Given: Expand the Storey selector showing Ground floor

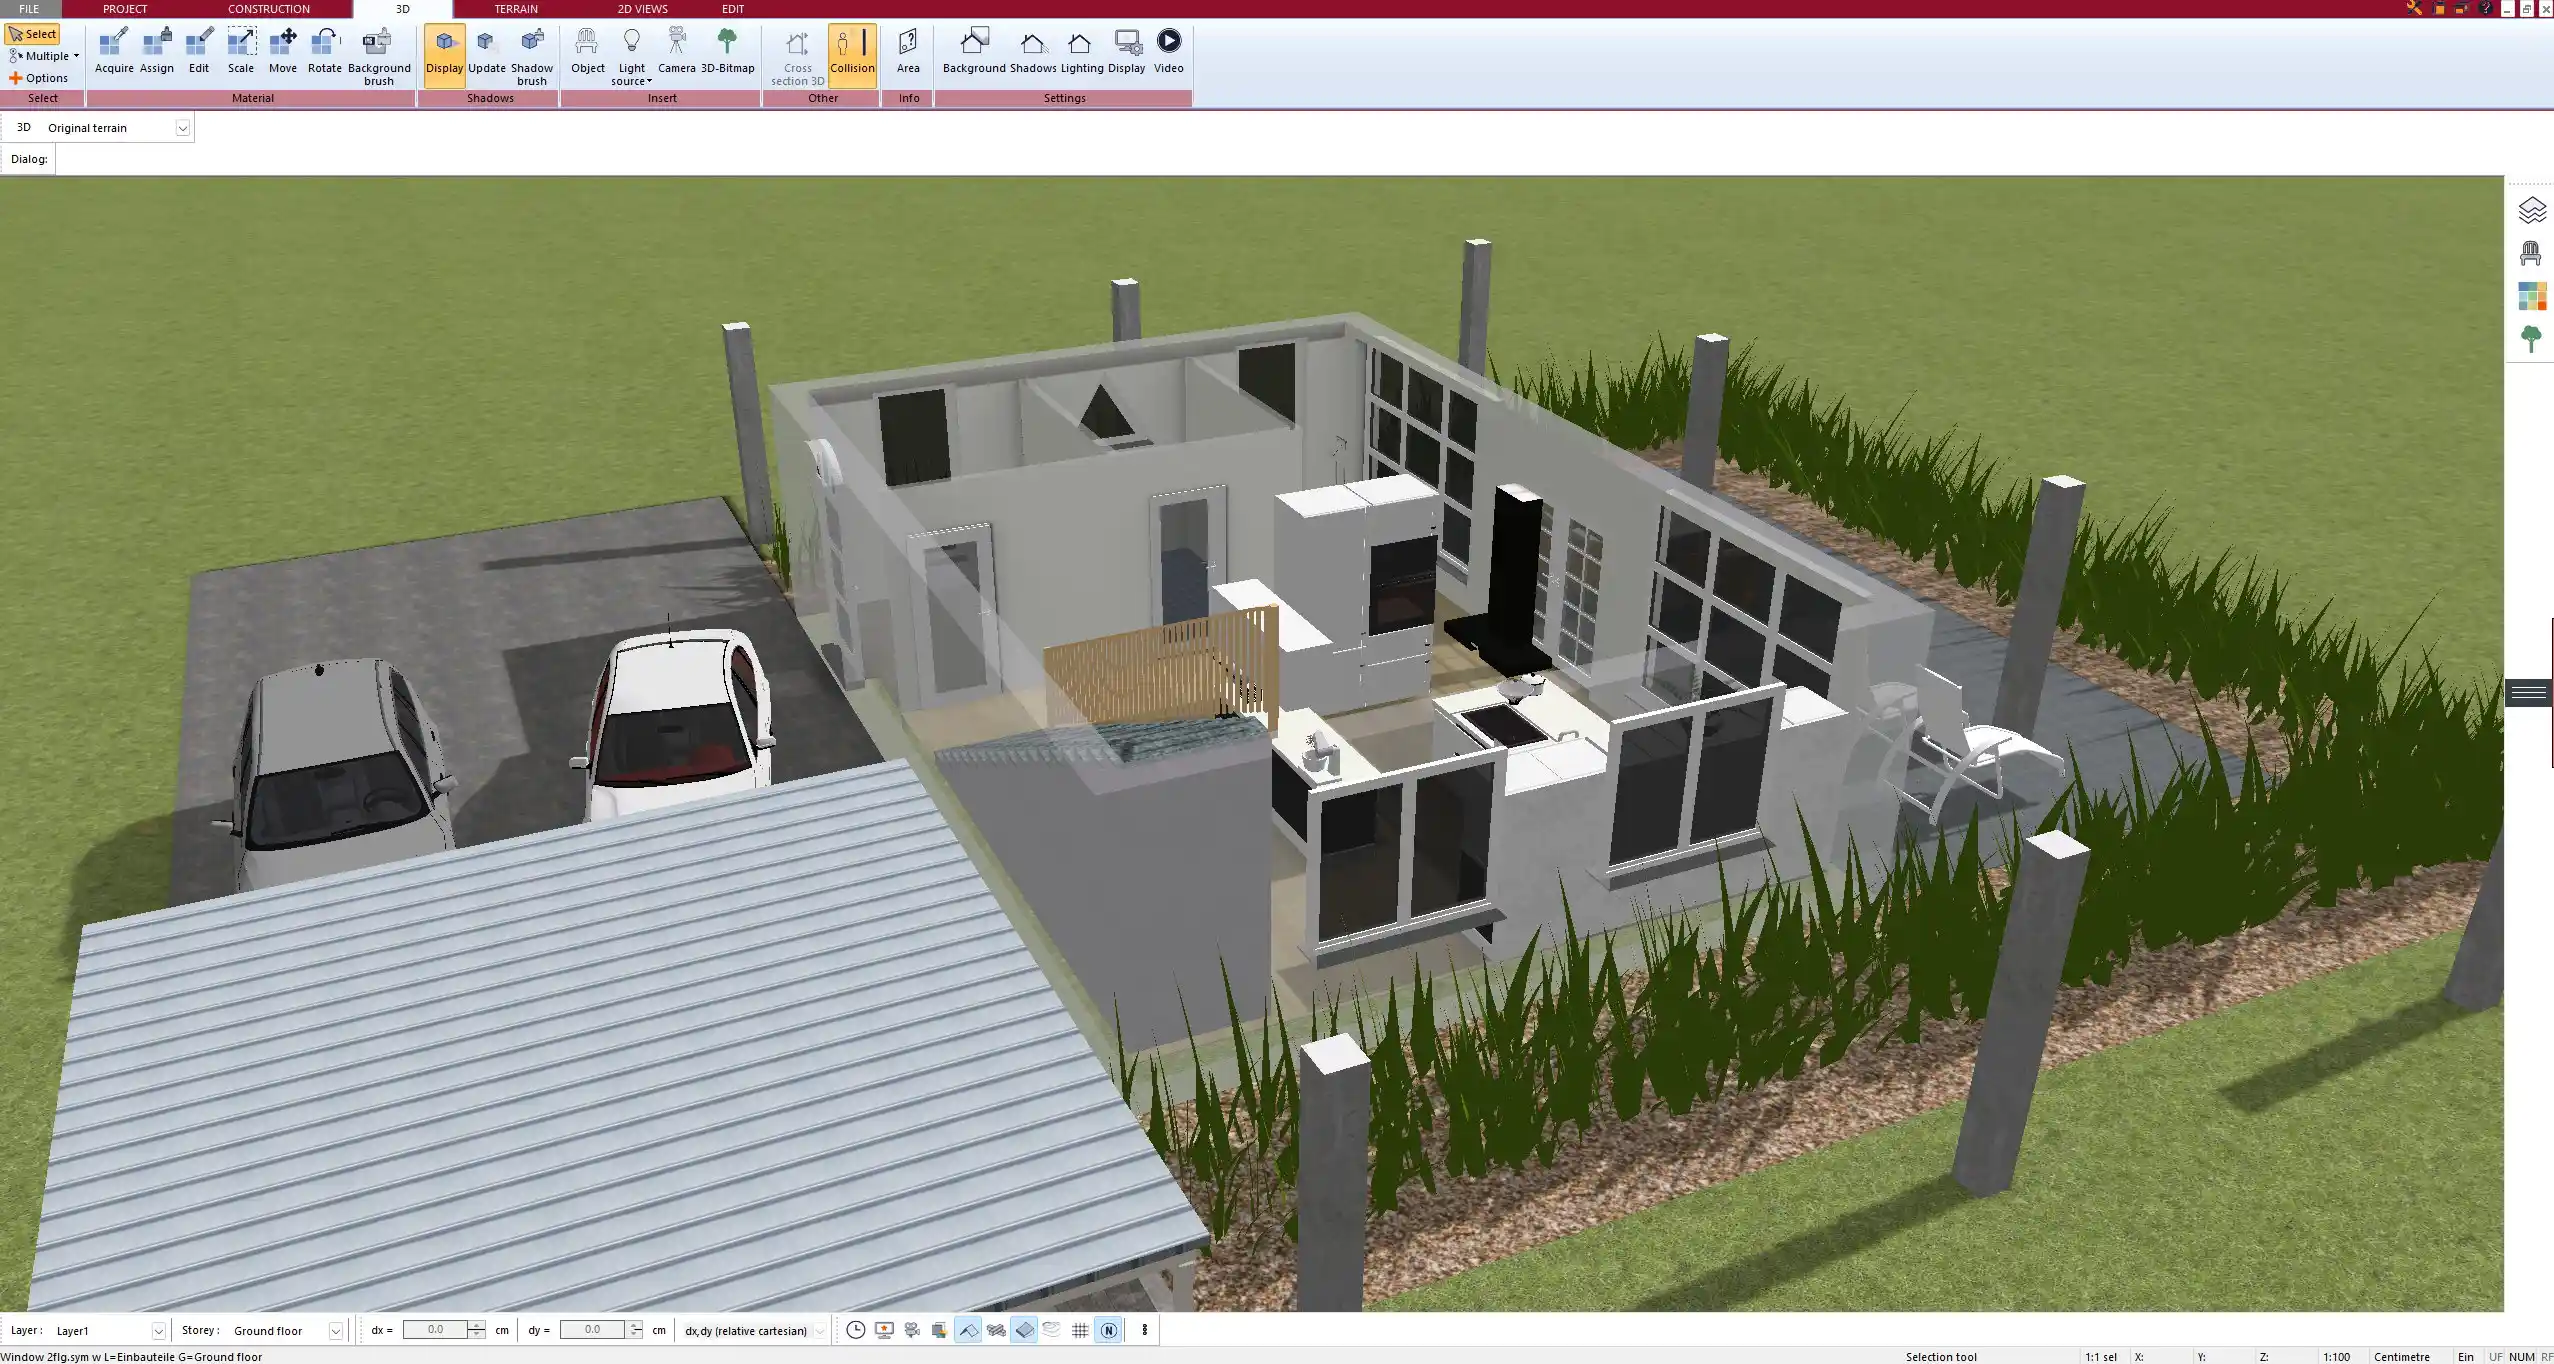Looking at the screenshot, I should [x=337, y=1330].
